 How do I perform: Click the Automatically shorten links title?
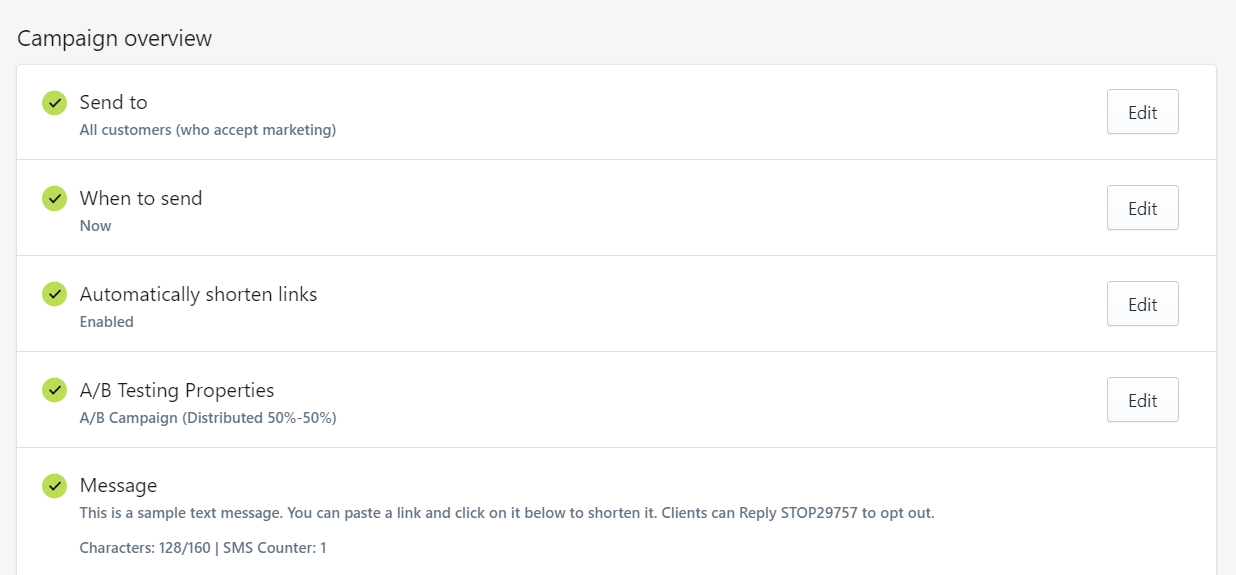[199, 294]
